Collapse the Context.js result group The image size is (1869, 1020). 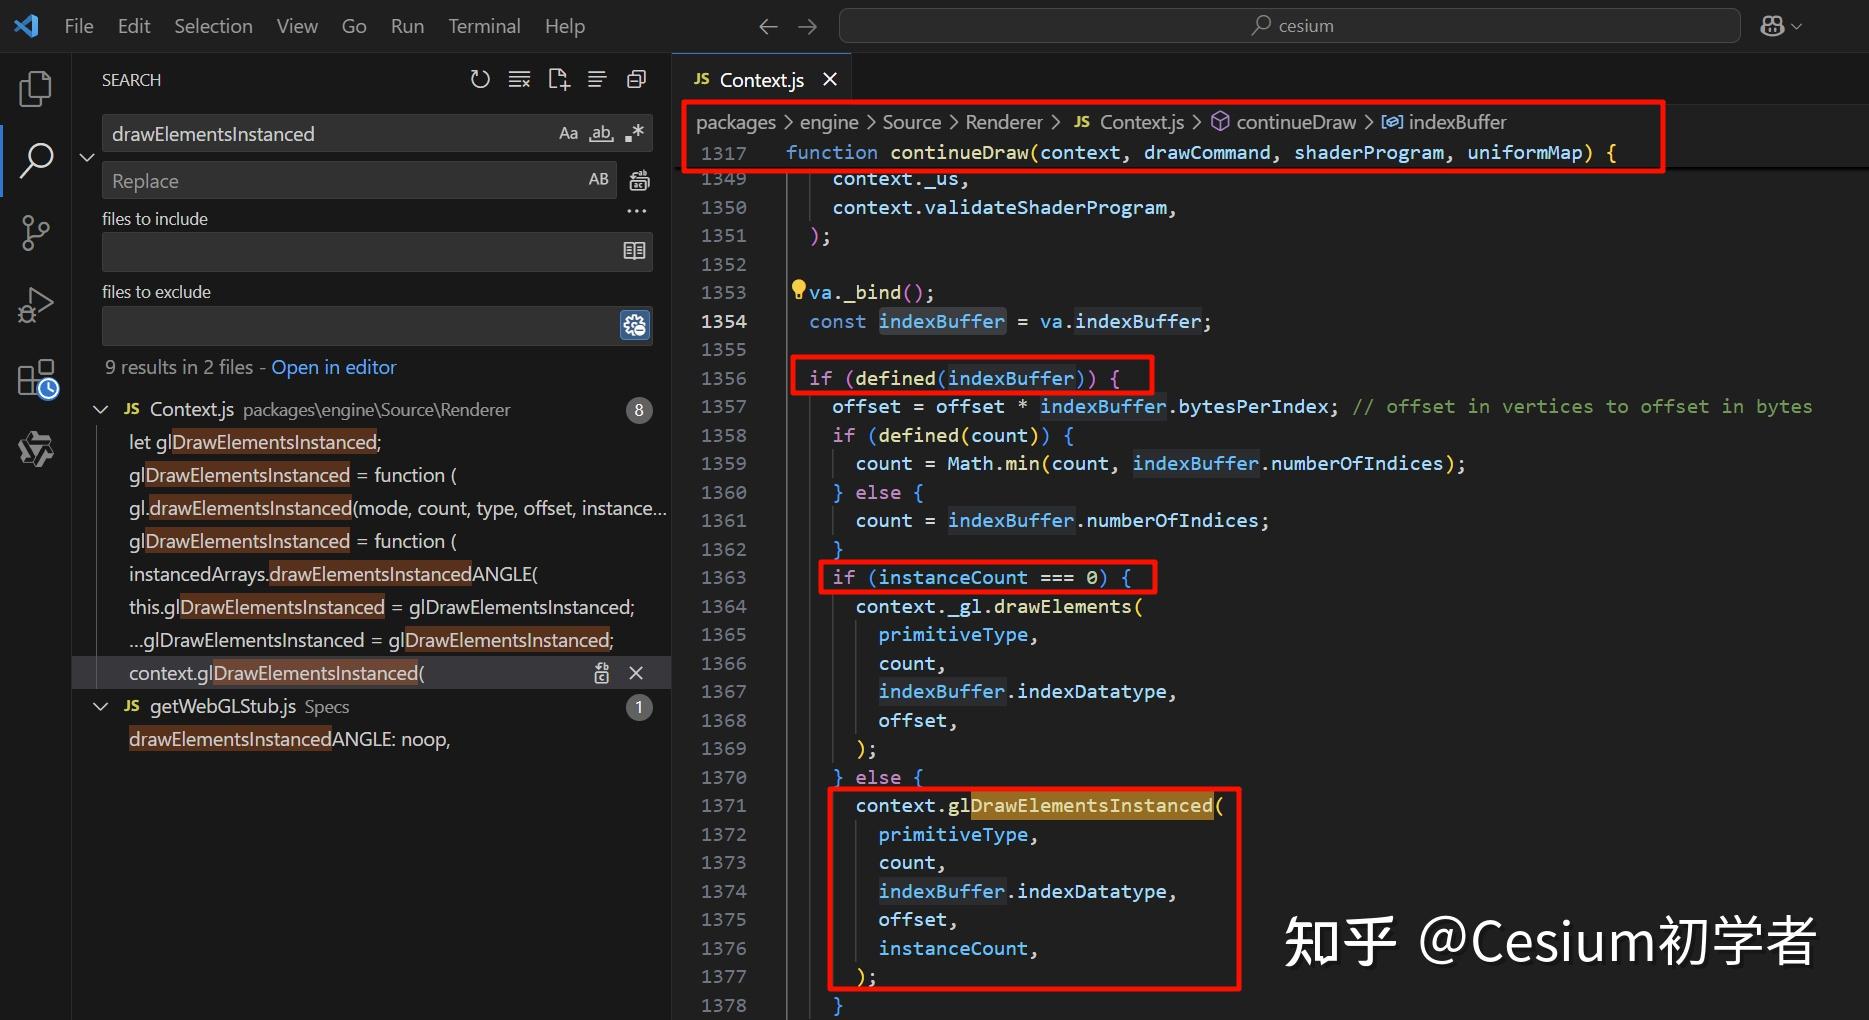[x=100, y=409]
